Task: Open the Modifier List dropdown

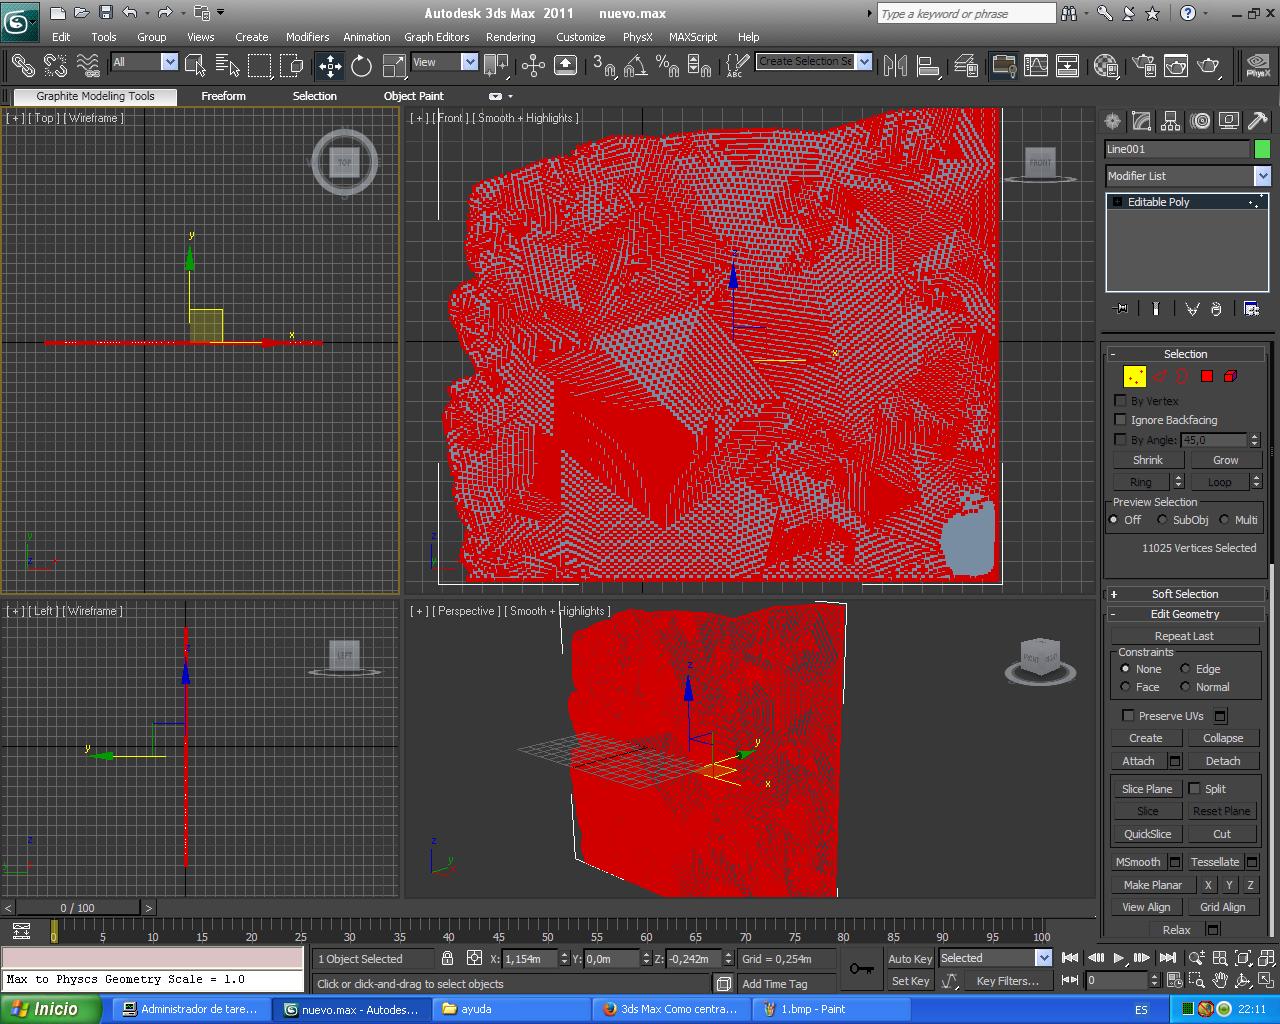Action: coord(1262,176)
